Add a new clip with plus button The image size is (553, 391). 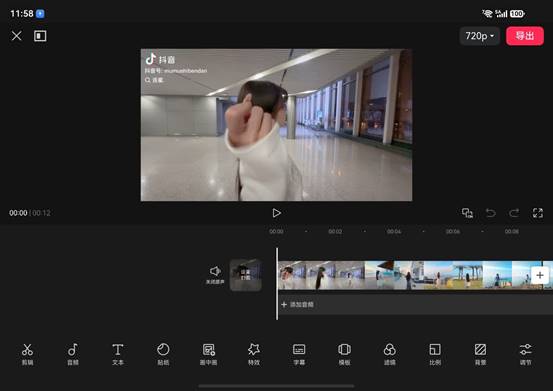point(540,275)
